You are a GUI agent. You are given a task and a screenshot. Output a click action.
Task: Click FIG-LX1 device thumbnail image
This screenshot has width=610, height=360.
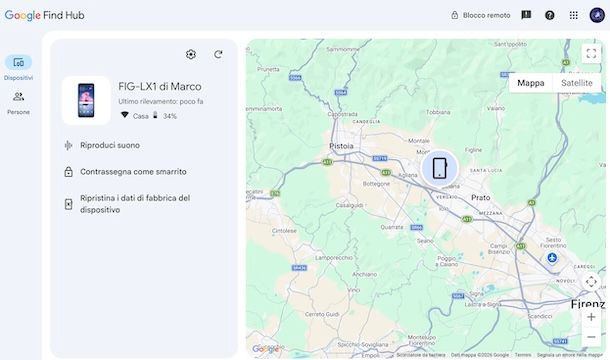click(x=86, y=100)
